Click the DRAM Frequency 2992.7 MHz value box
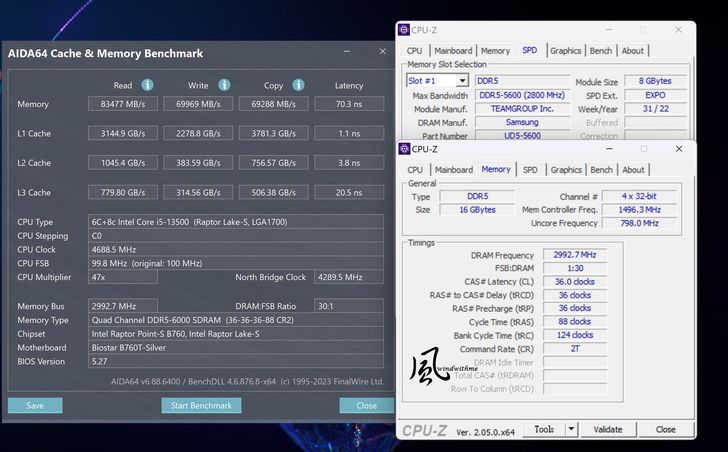The height and width of the screenshot is (452, 728). point(574,255)
